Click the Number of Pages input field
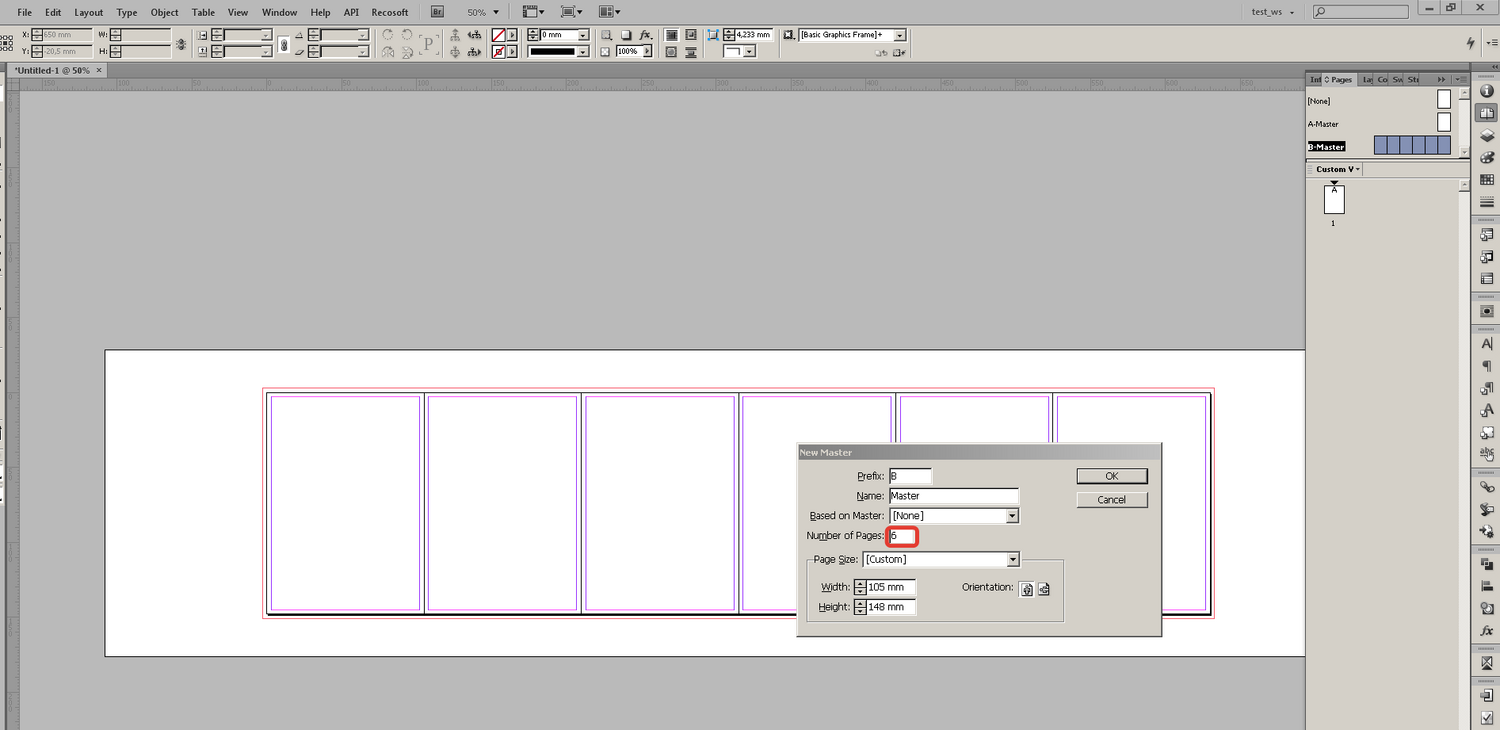 pos(902,536)
